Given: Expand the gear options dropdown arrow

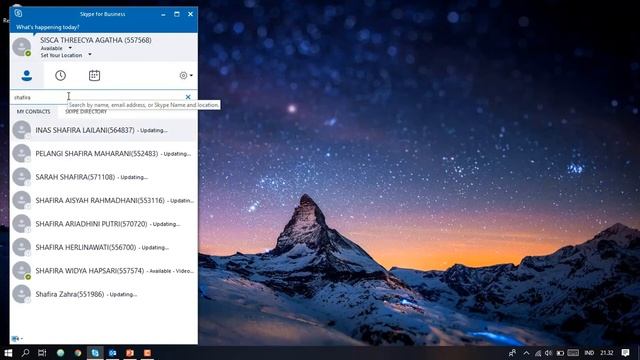Looking at the screenshot, I should pyautogui.click(x=191, y=76).
